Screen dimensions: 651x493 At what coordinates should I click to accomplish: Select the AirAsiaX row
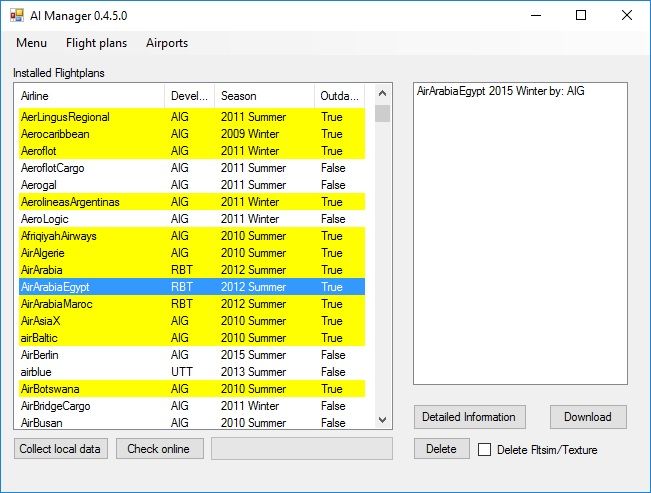(x=192, y=321)
